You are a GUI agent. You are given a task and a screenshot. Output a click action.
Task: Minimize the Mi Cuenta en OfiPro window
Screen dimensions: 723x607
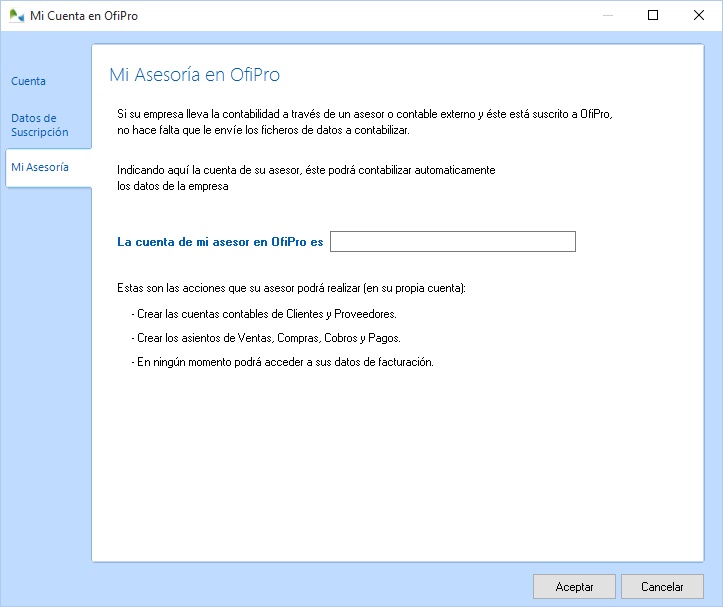coord(608,15)
